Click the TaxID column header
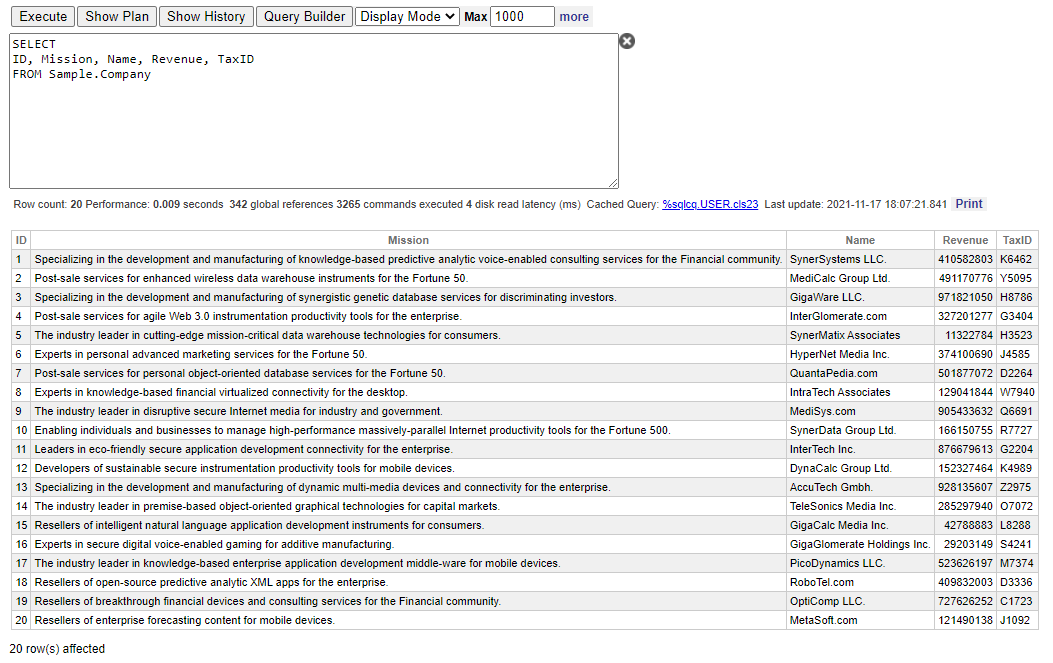This screenshot has width=1053, height=663. coord(1017,240)
